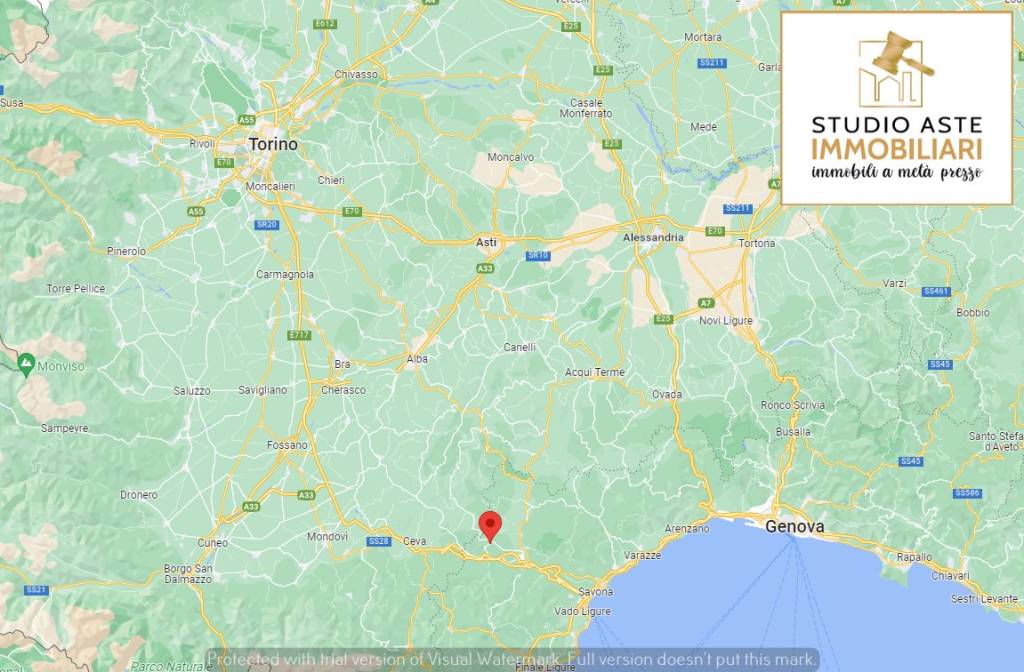The width and height of the screenshot is (1024, 672).
Task: Click the SS586 road shield
Action: [967, 493]
